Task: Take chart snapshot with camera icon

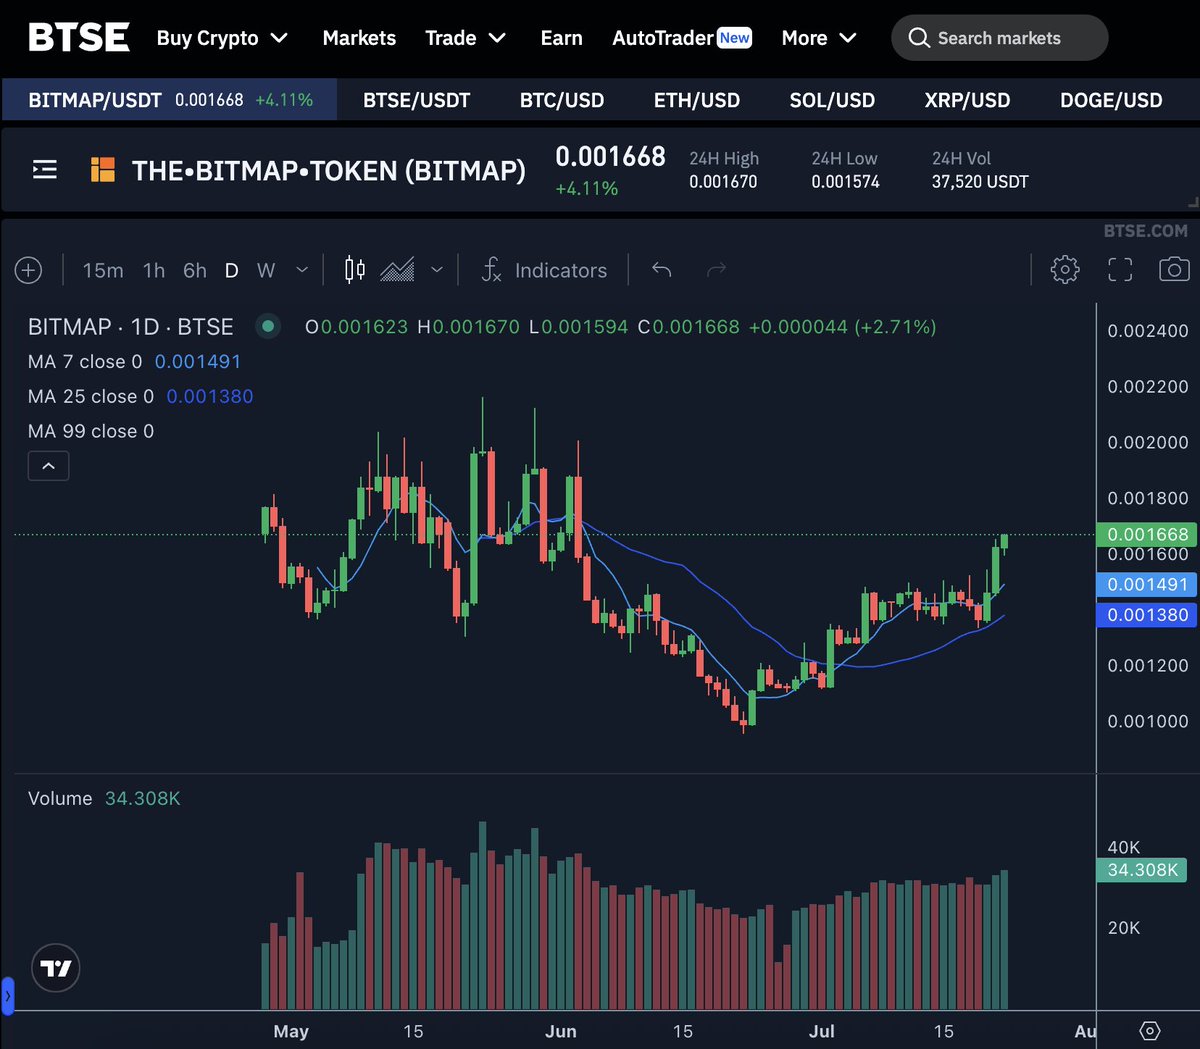Action: pos(1174,269)
